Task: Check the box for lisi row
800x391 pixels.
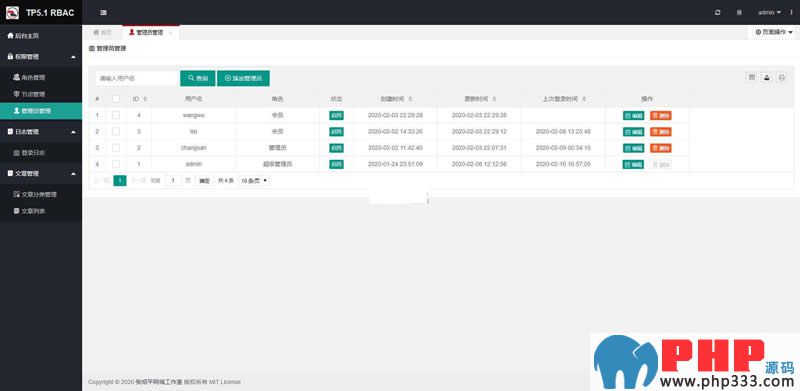Action: click(x=116, y=132)
